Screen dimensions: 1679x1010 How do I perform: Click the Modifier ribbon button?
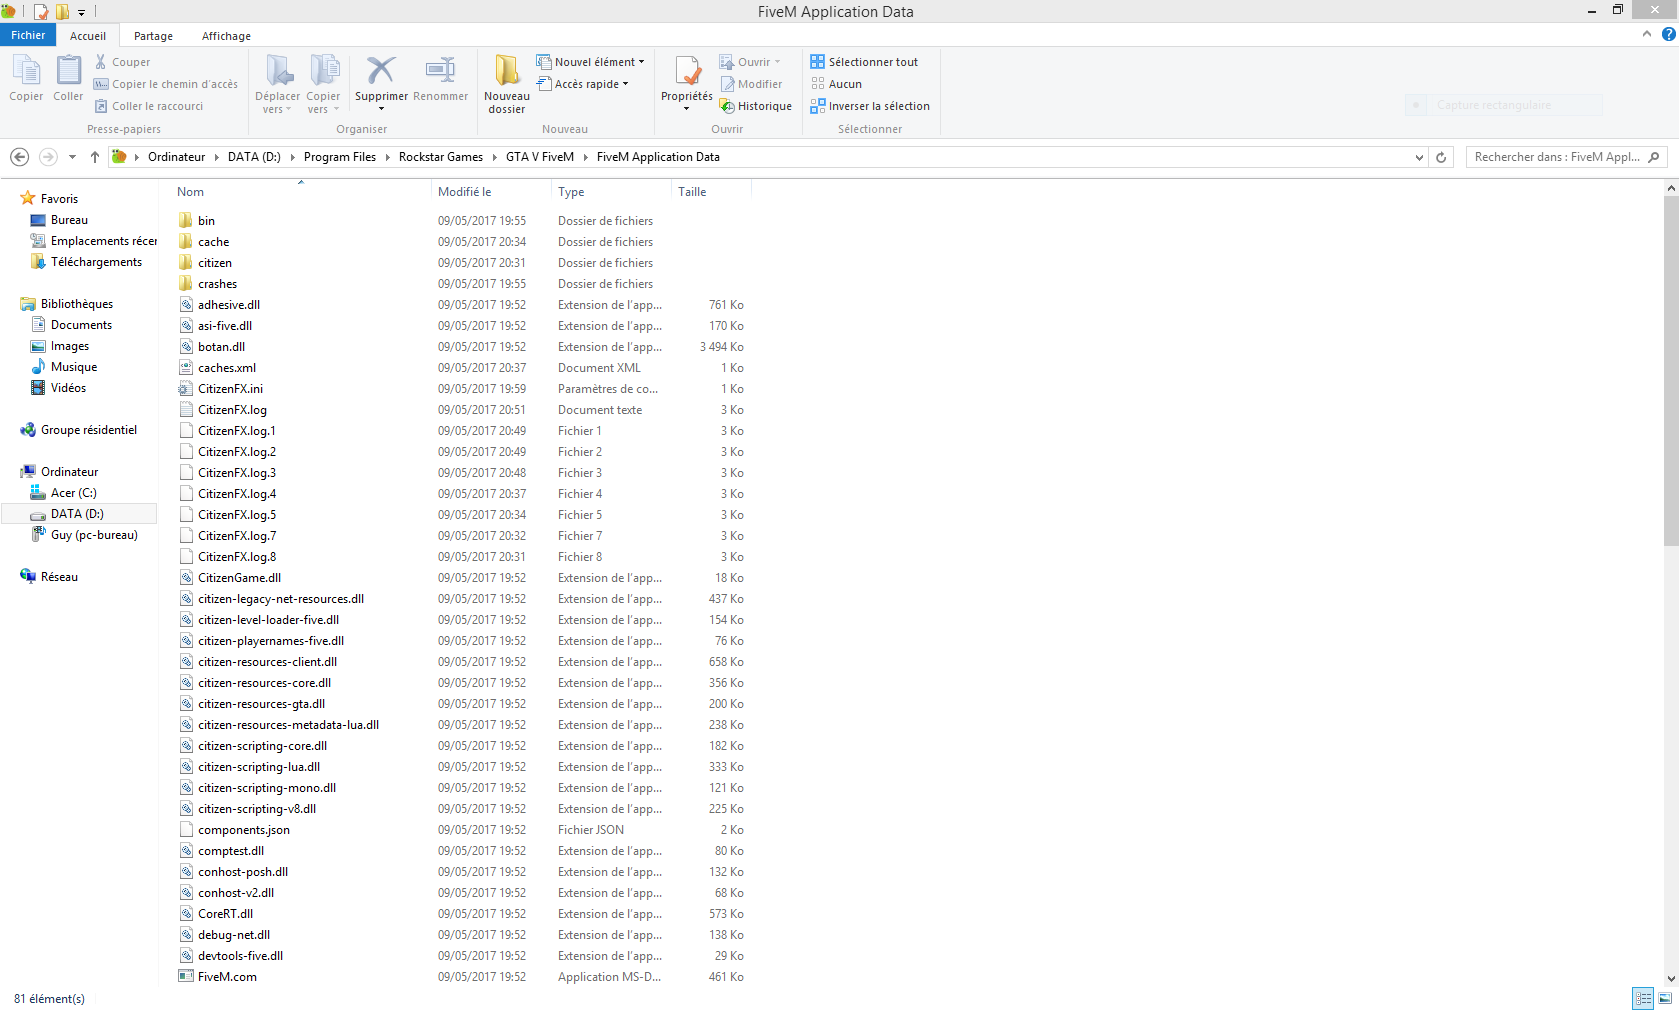coord(751,84)
